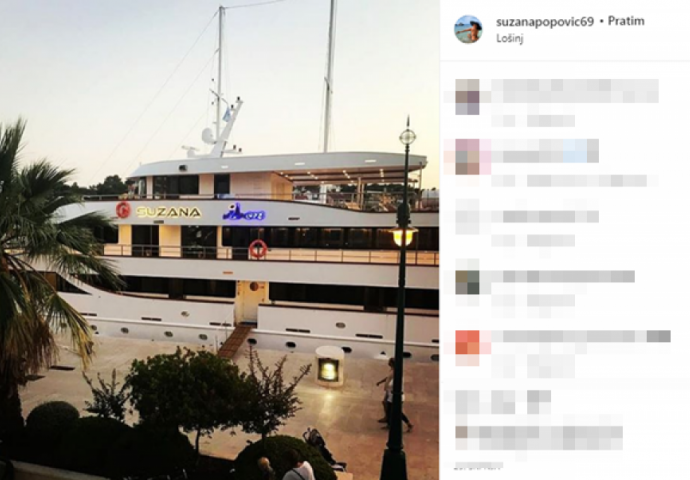Screen dimensions: 690x480
Task: Click the reply line under the third comment
Action: (533, 240)
